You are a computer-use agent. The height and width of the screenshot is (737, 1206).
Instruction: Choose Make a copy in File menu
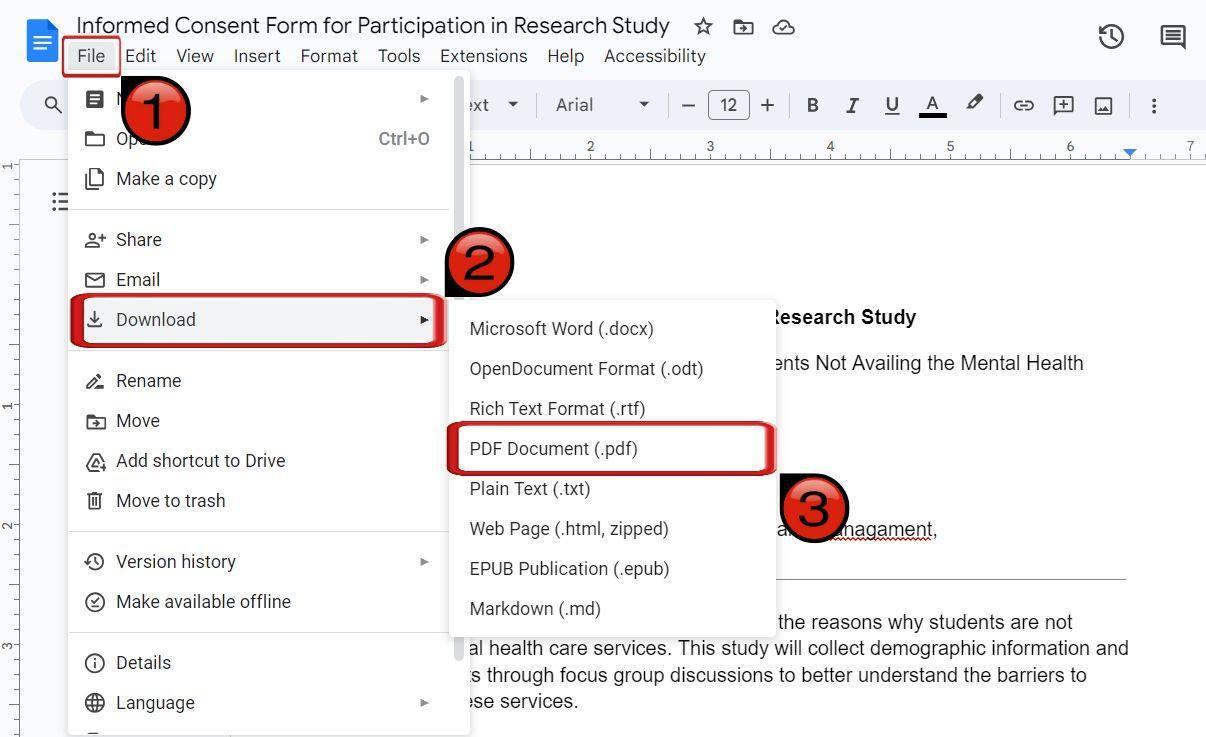pyautogui.click(x=260, y=179)
